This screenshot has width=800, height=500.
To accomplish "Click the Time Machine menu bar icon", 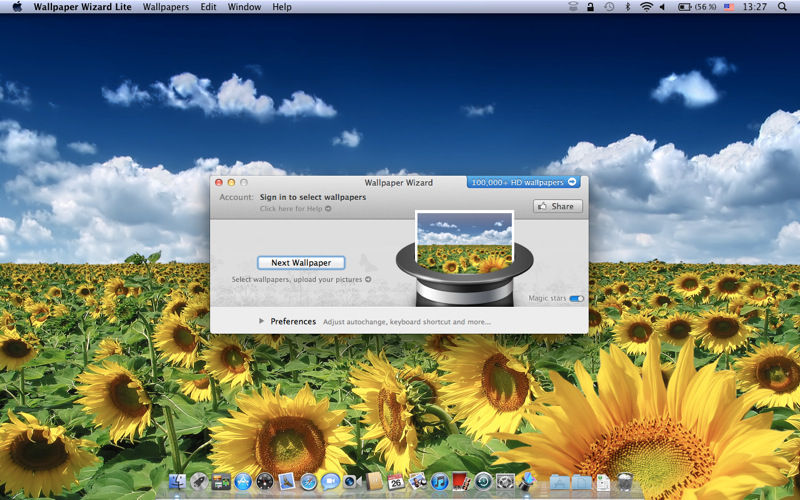I will coord(609,7).
